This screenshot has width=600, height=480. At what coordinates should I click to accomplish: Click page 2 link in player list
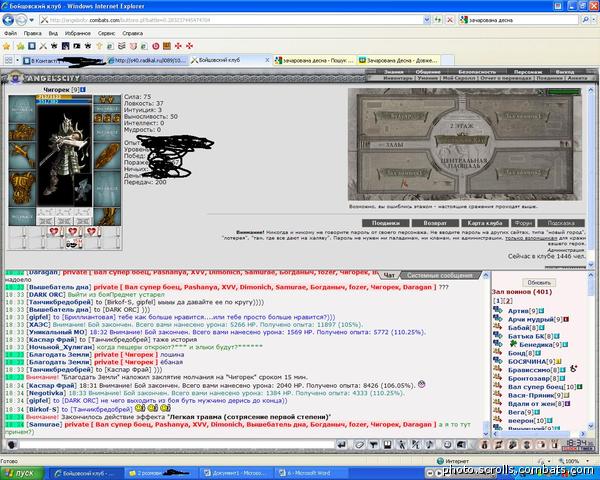[509, 300]
